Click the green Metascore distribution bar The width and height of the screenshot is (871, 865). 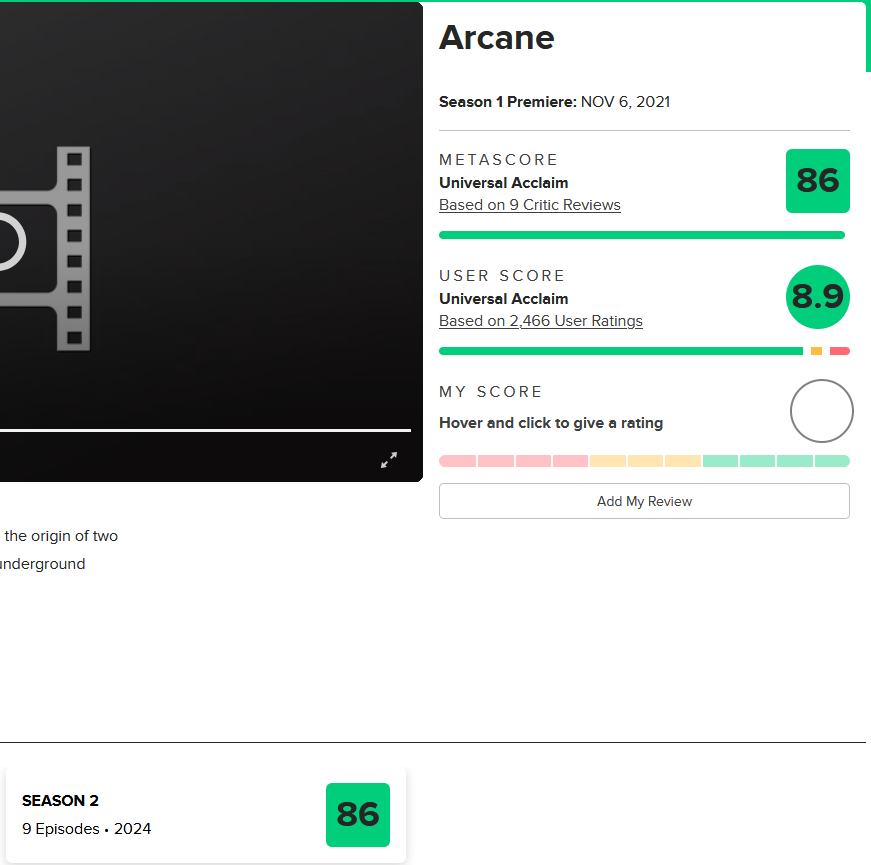pos(642,235)
